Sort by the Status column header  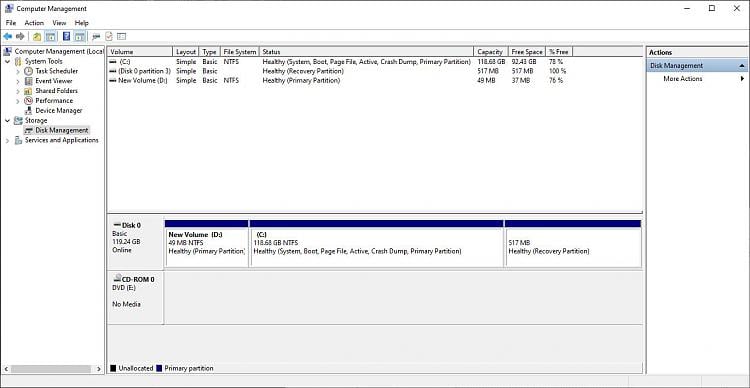(x=366, y=52)
